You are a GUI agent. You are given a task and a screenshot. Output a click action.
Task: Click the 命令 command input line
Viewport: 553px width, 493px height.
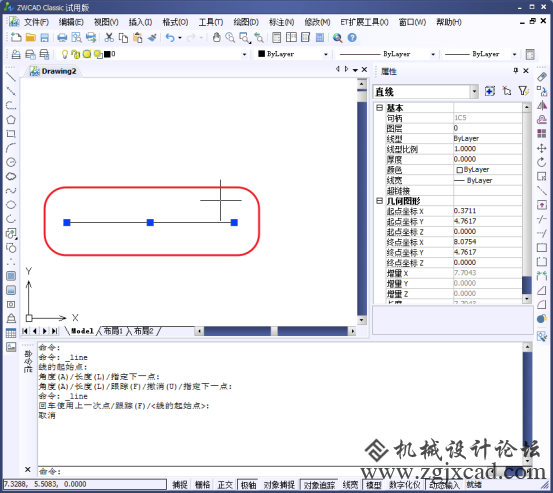tap(280, 471)
